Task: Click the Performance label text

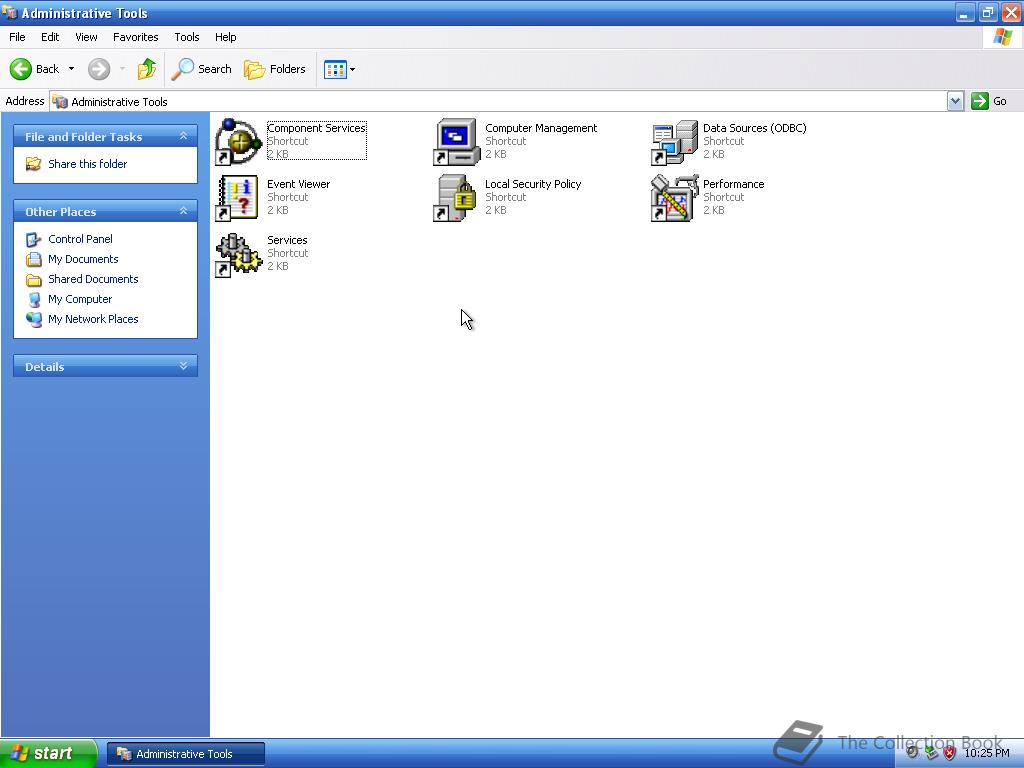Action: pyautogui.click(x=733, y=184)
